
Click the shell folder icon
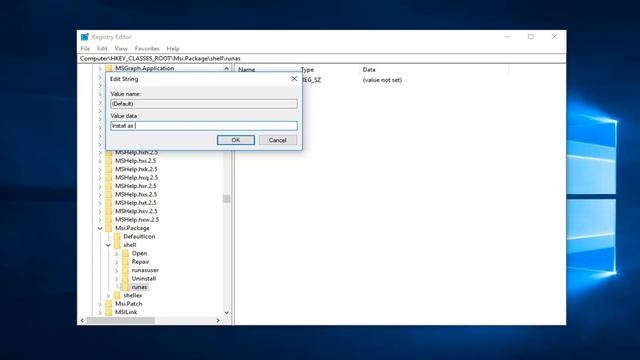click(x=117, y=245)
